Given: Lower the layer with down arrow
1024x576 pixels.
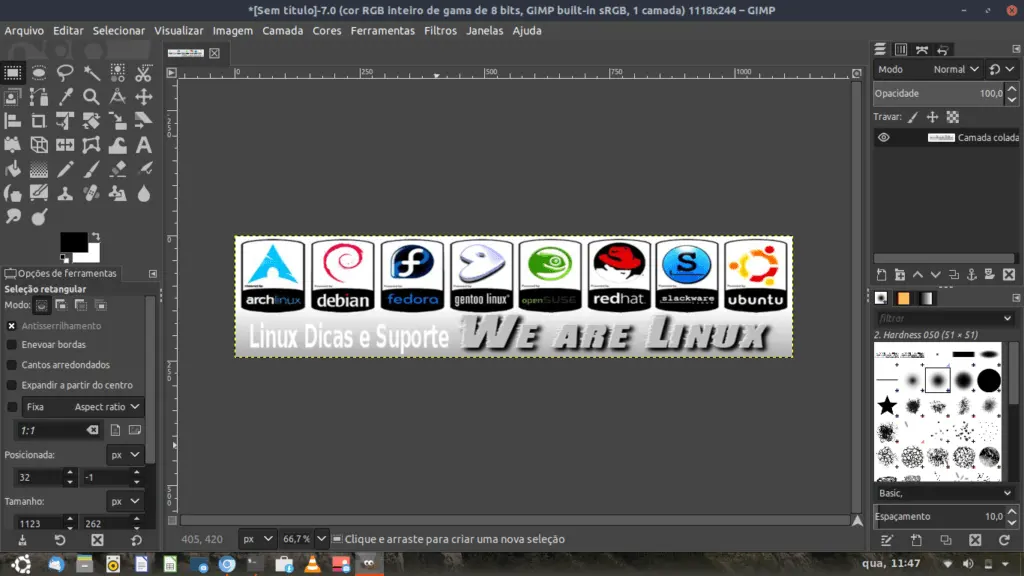Looking at the screenshot, I should point(936,275).
